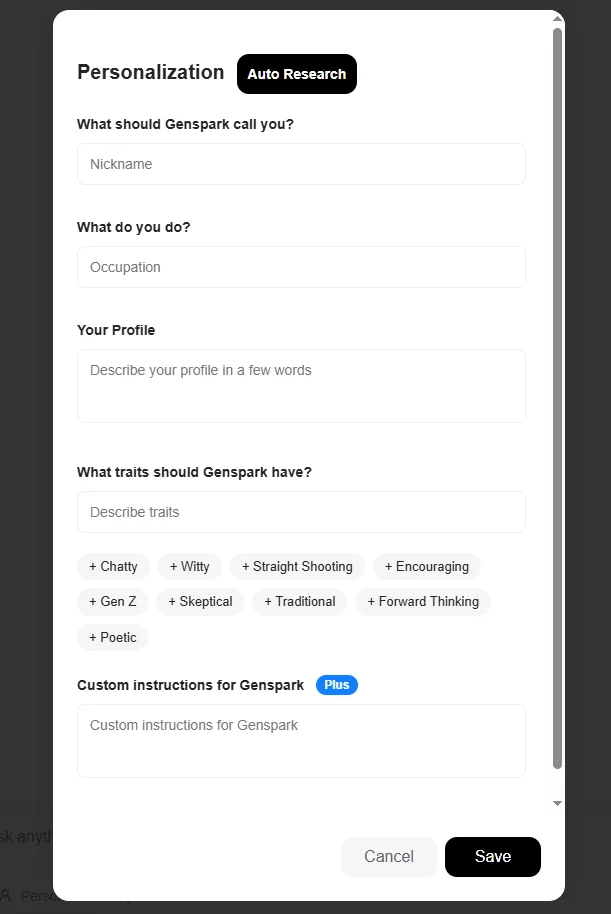Add the Chatty trait chip

click(x=113, y=567)
